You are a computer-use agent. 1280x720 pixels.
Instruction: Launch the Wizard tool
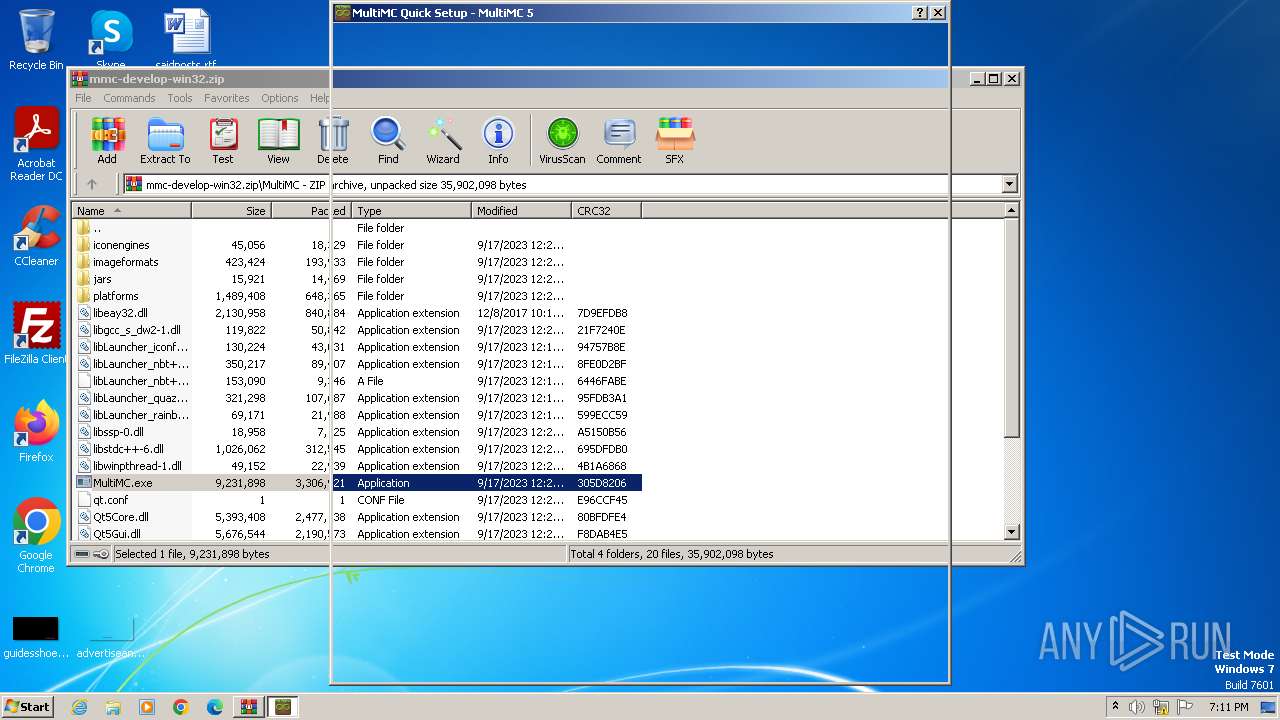coord(443,140)
